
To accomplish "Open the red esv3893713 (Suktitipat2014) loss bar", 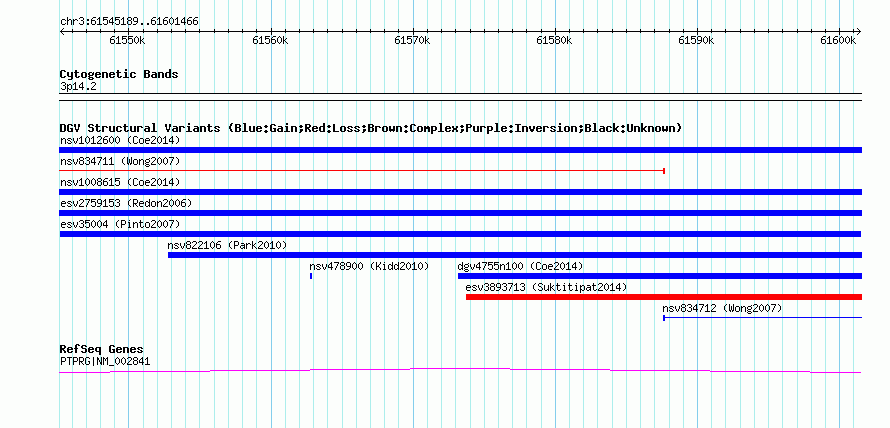I will pos(664,297).
